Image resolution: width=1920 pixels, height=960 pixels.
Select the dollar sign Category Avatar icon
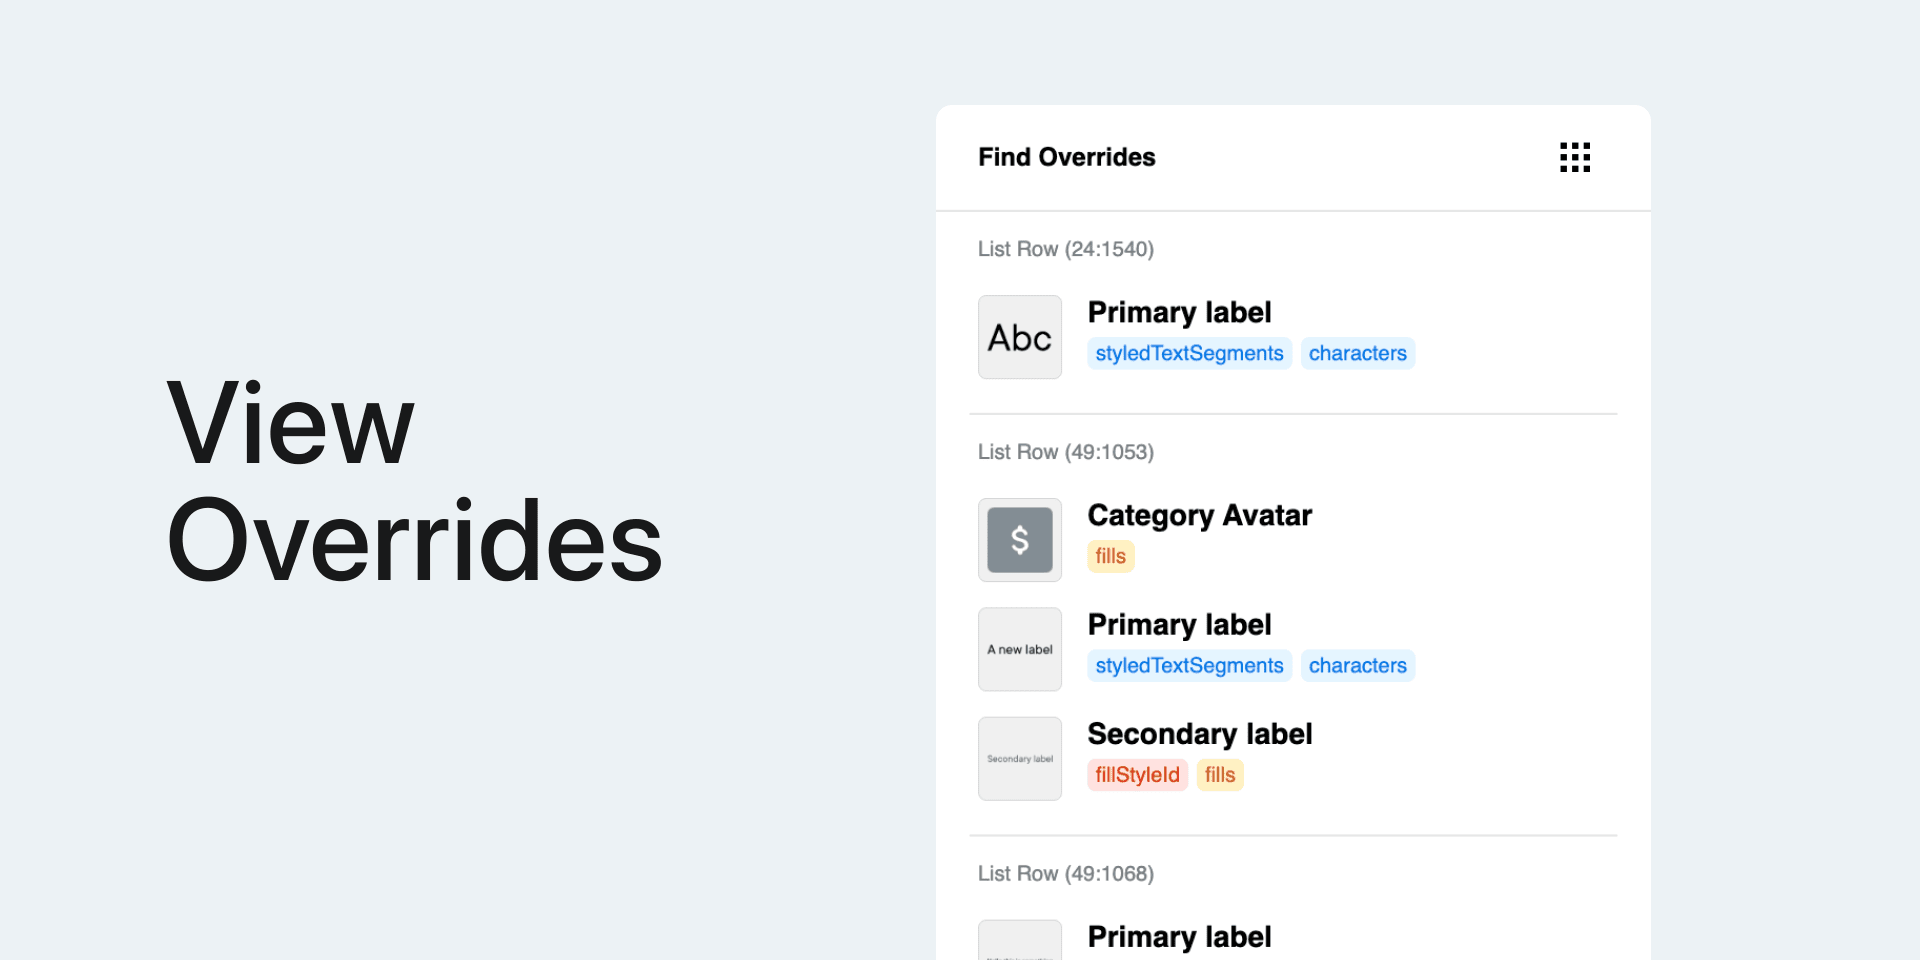[1020, 540]
